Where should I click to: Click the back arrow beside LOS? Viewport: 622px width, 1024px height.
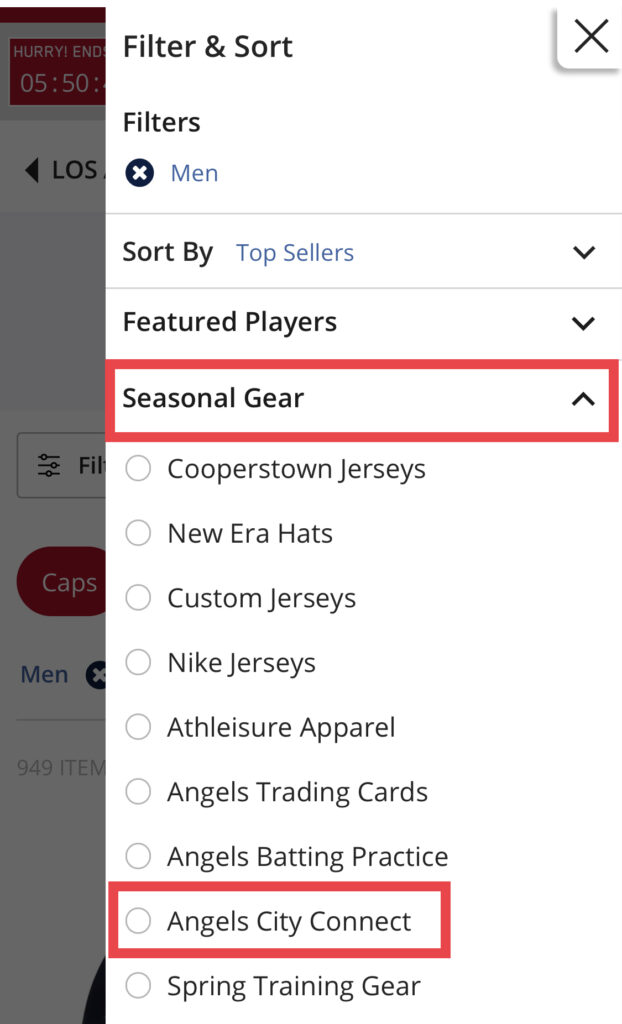click(x=33, y=170)
